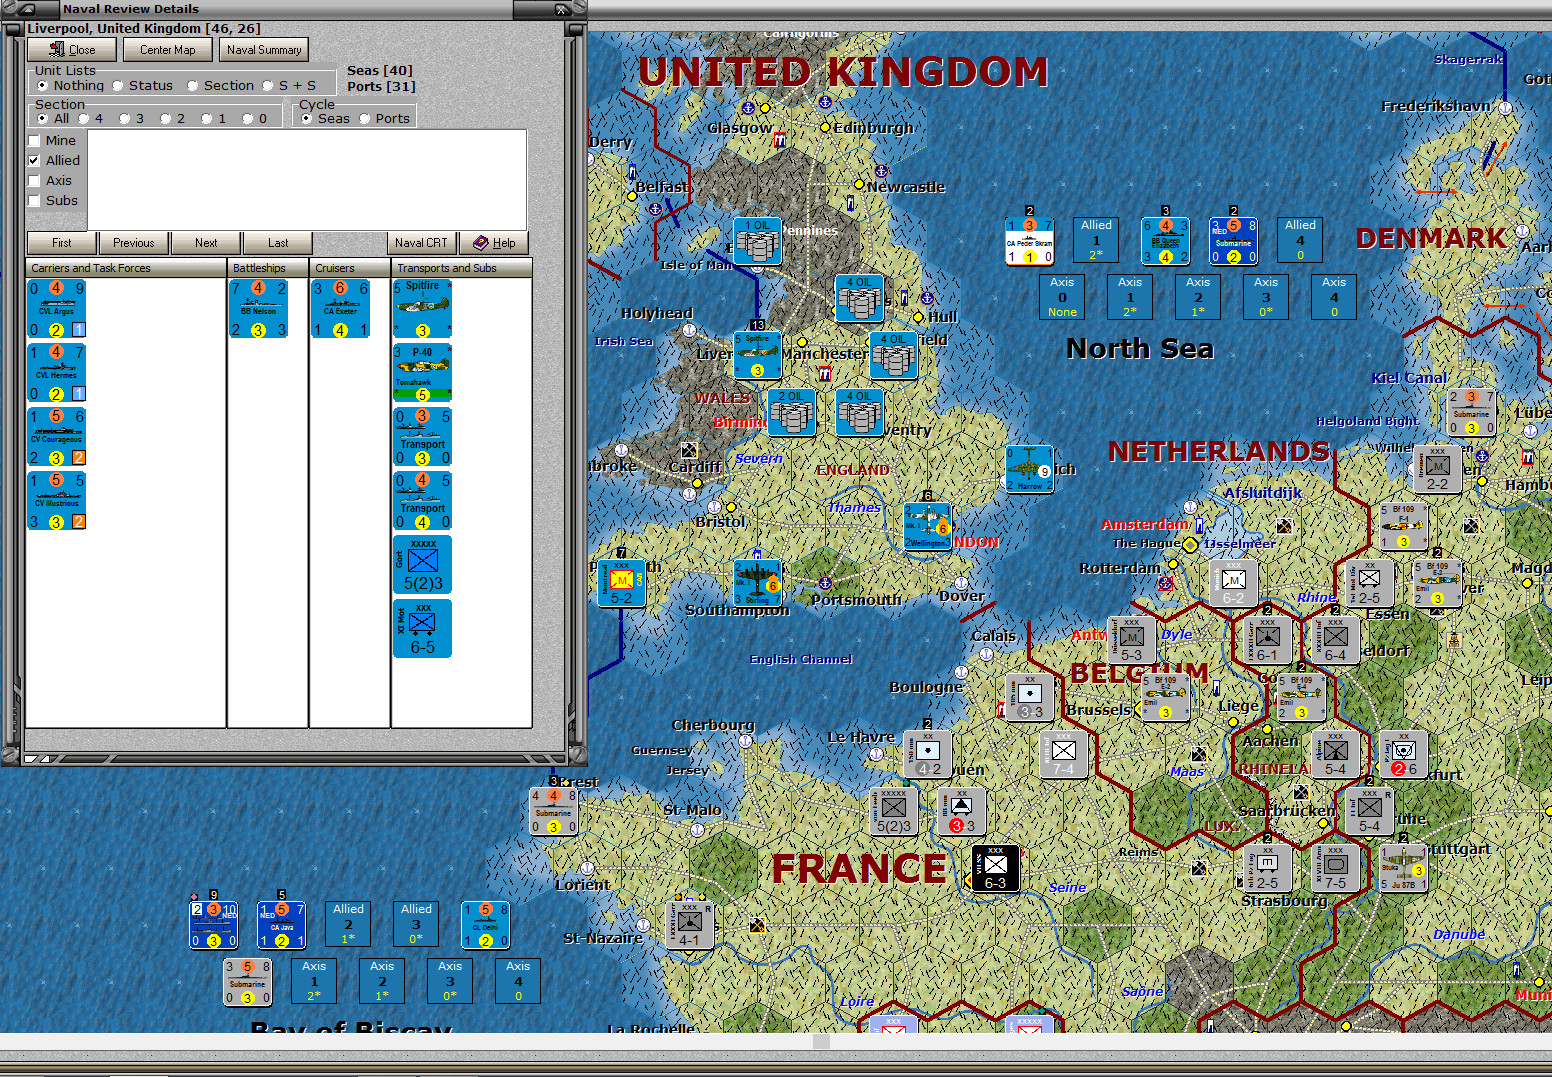1552x1077 pixels.
Task: Select the BB Nelson battleship counter
Action: [x=259, y=308]
